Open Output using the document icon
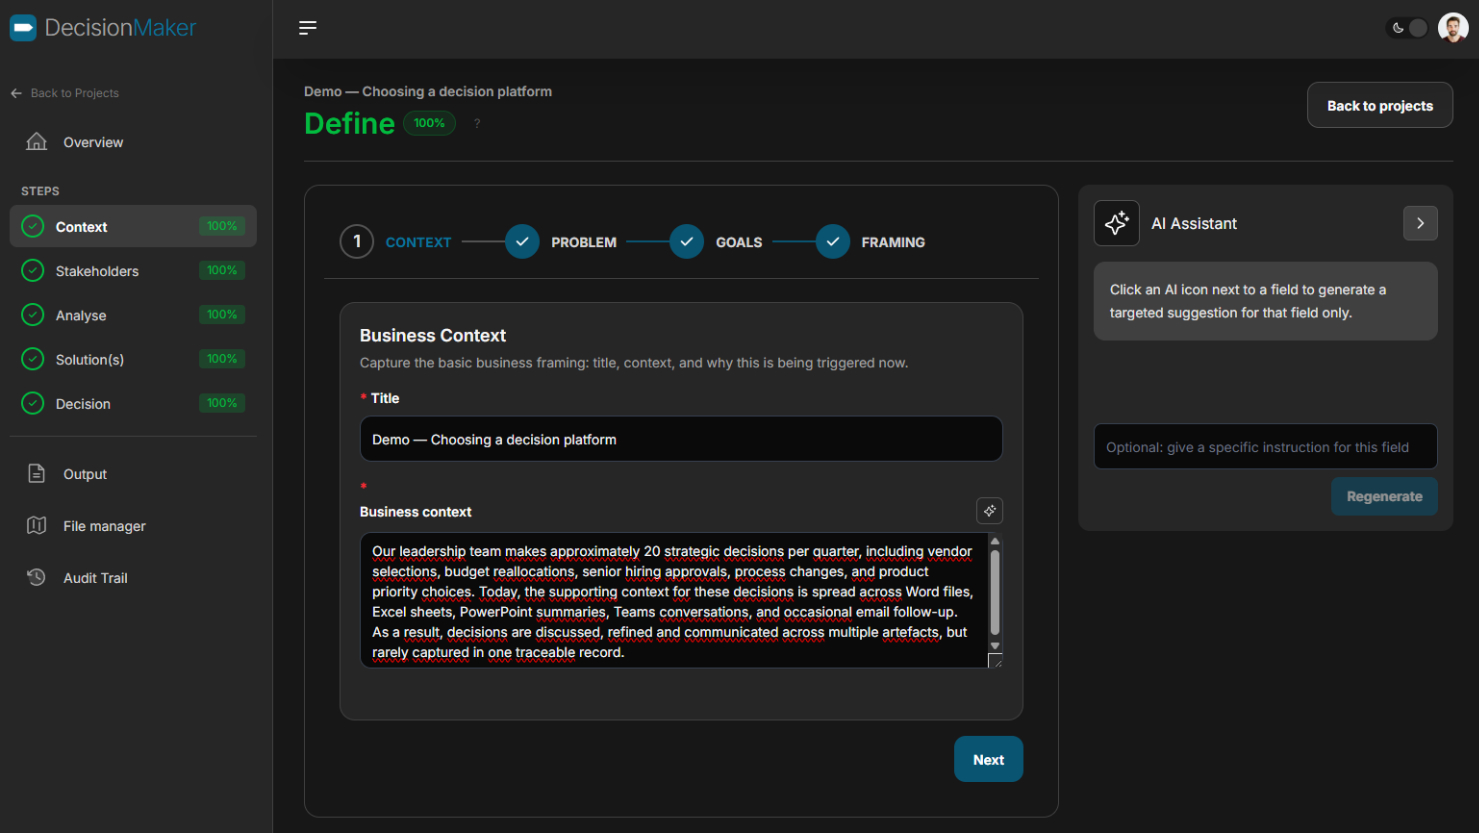Image resolution: width=1479 pixels, height=833 pixels. point(36,473)
